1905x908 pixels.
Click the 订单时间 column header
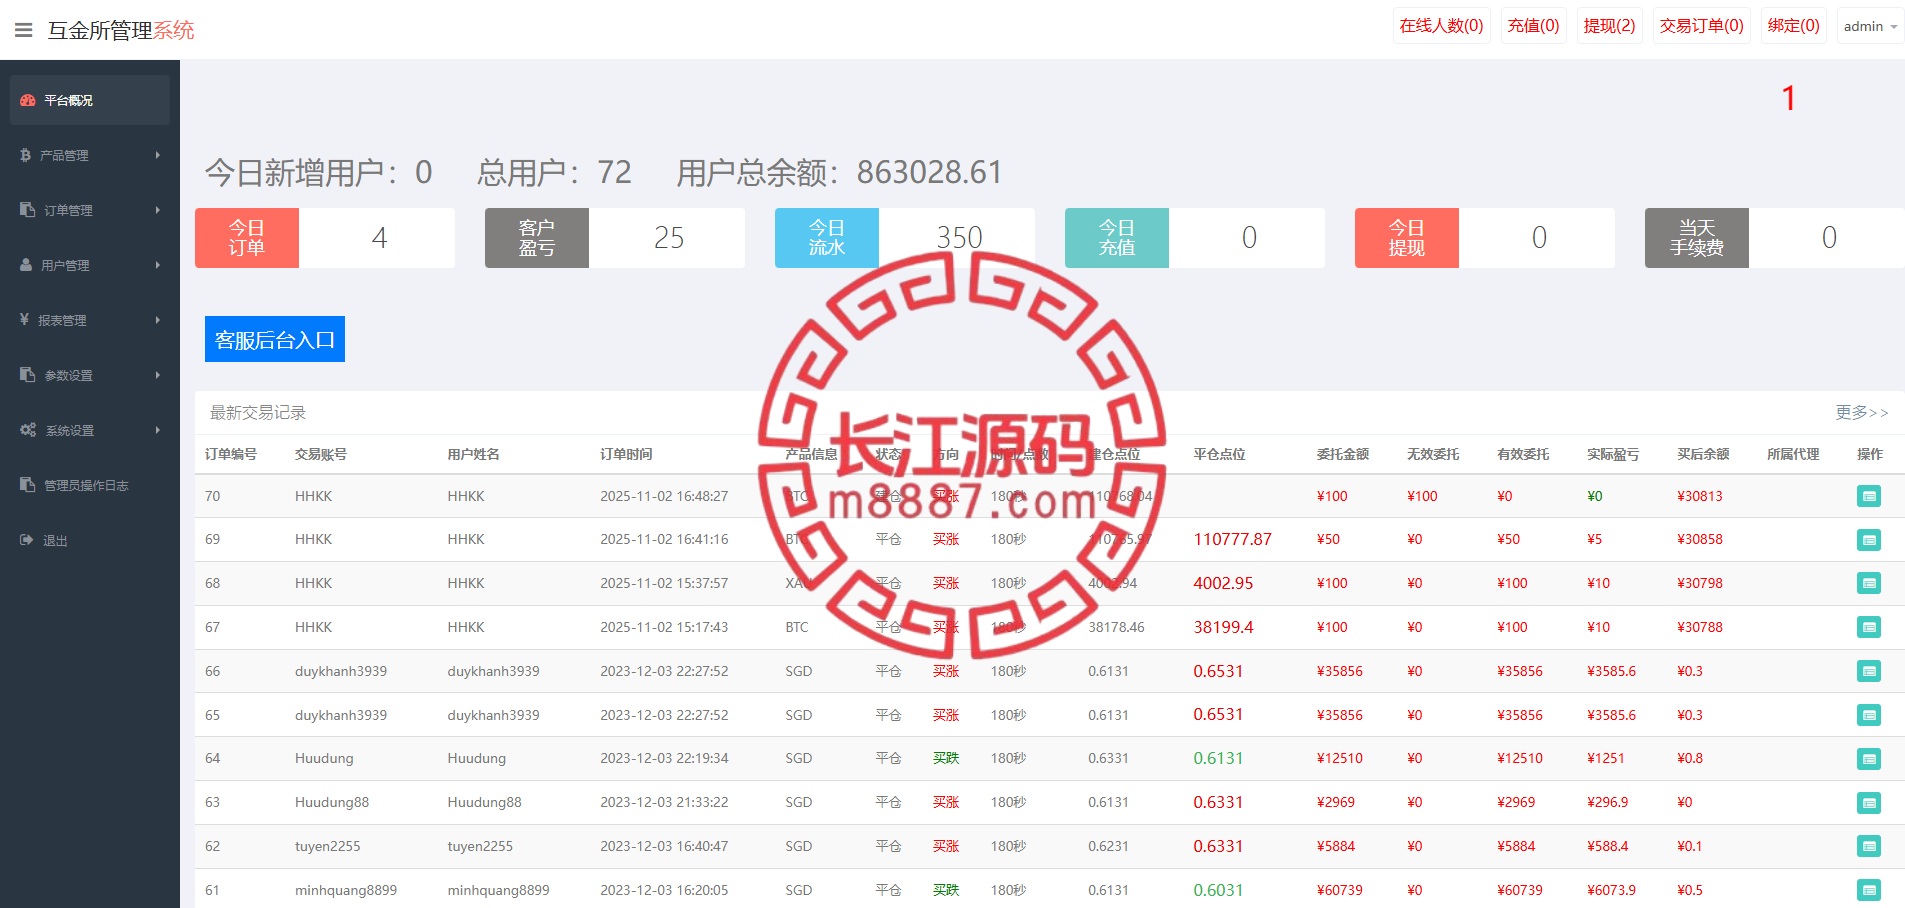pyautogui.click(x=626, y=454)
